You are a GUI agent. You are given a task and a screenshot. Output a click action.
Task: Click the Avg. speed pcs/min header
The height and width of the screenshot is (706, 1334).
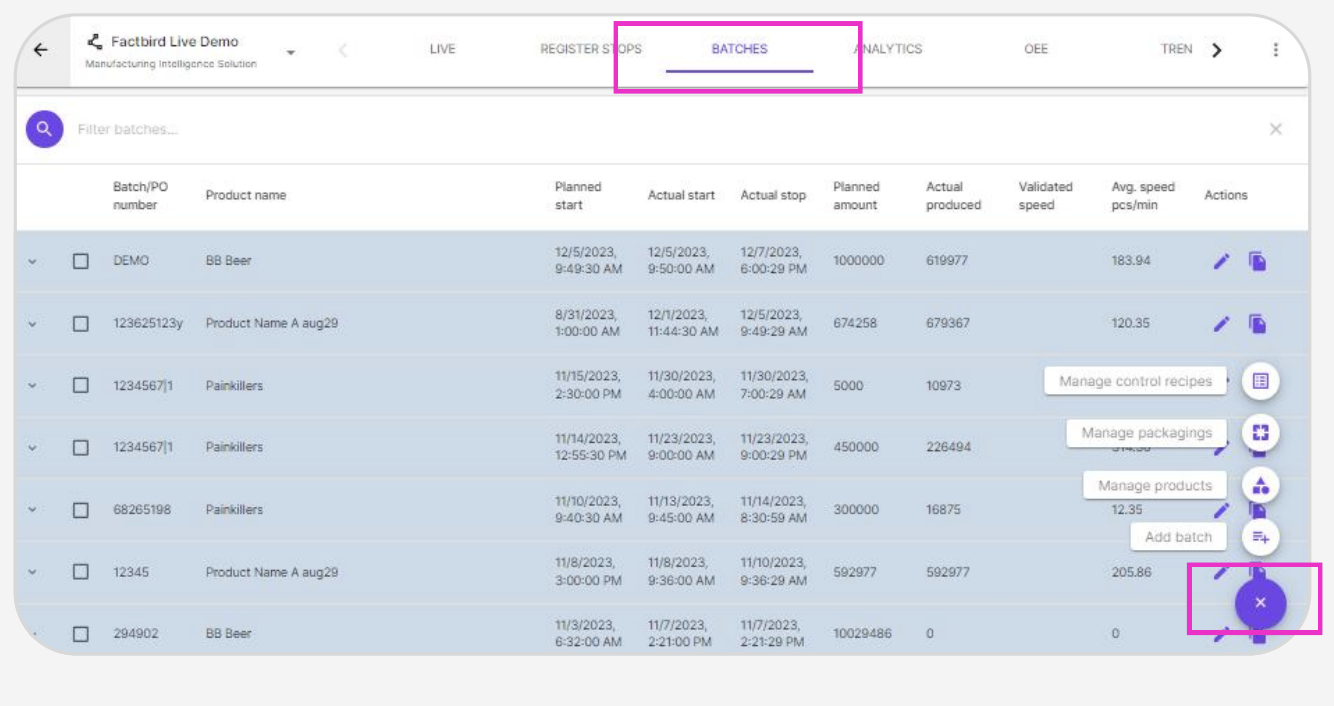[x=1144, y=196]
